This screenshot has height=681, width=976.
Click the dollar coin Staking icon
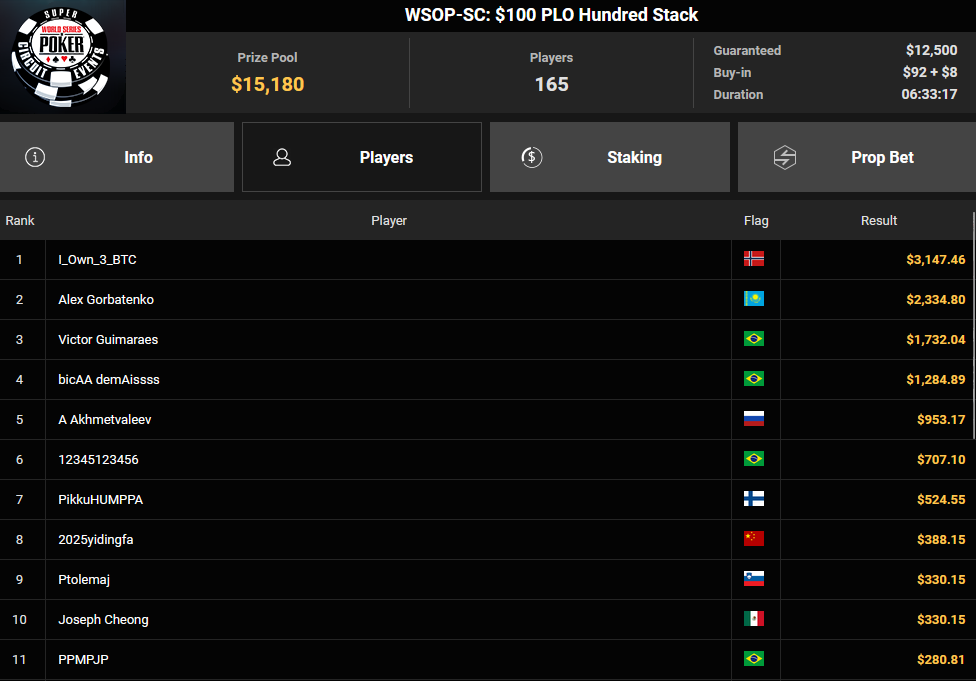pos(532,157)
